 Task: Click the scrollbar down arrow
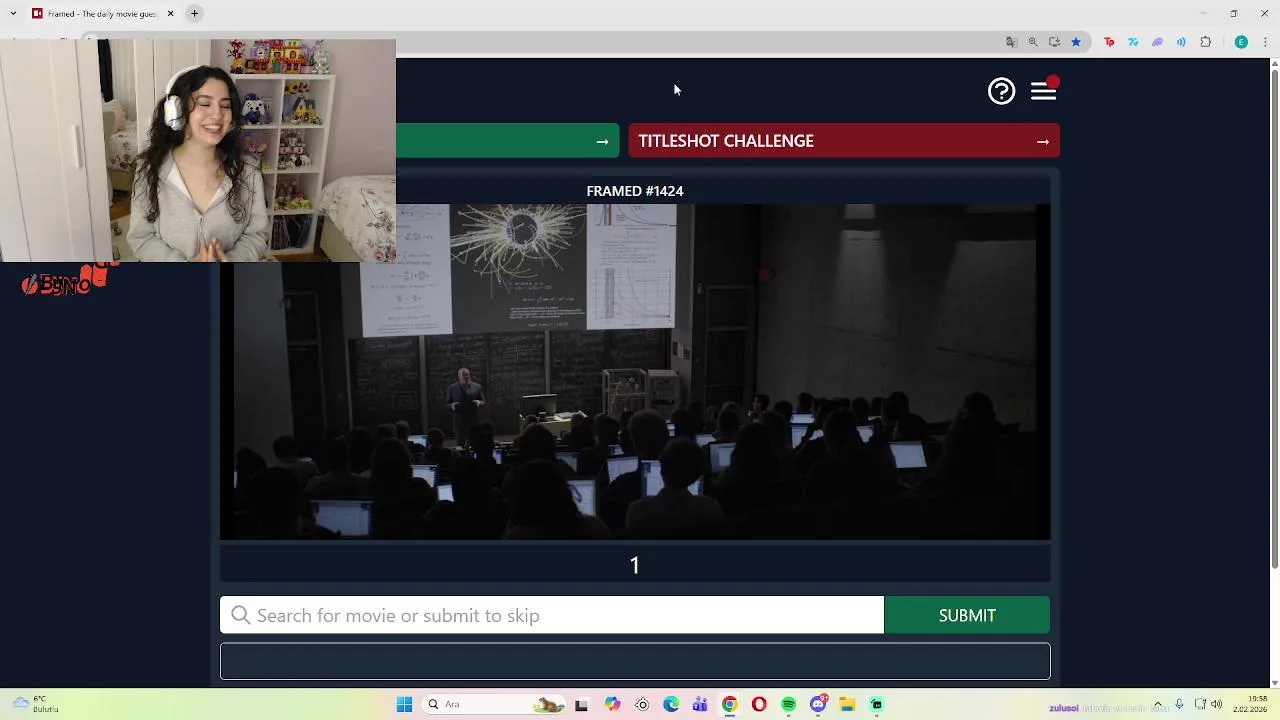coord(1274,683)
